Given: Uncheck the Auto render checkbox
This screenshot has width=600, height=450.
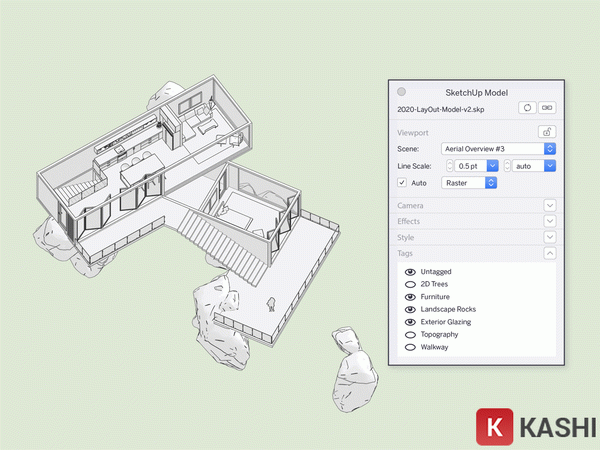Looking at the screenshot, I should pos(403,183).
